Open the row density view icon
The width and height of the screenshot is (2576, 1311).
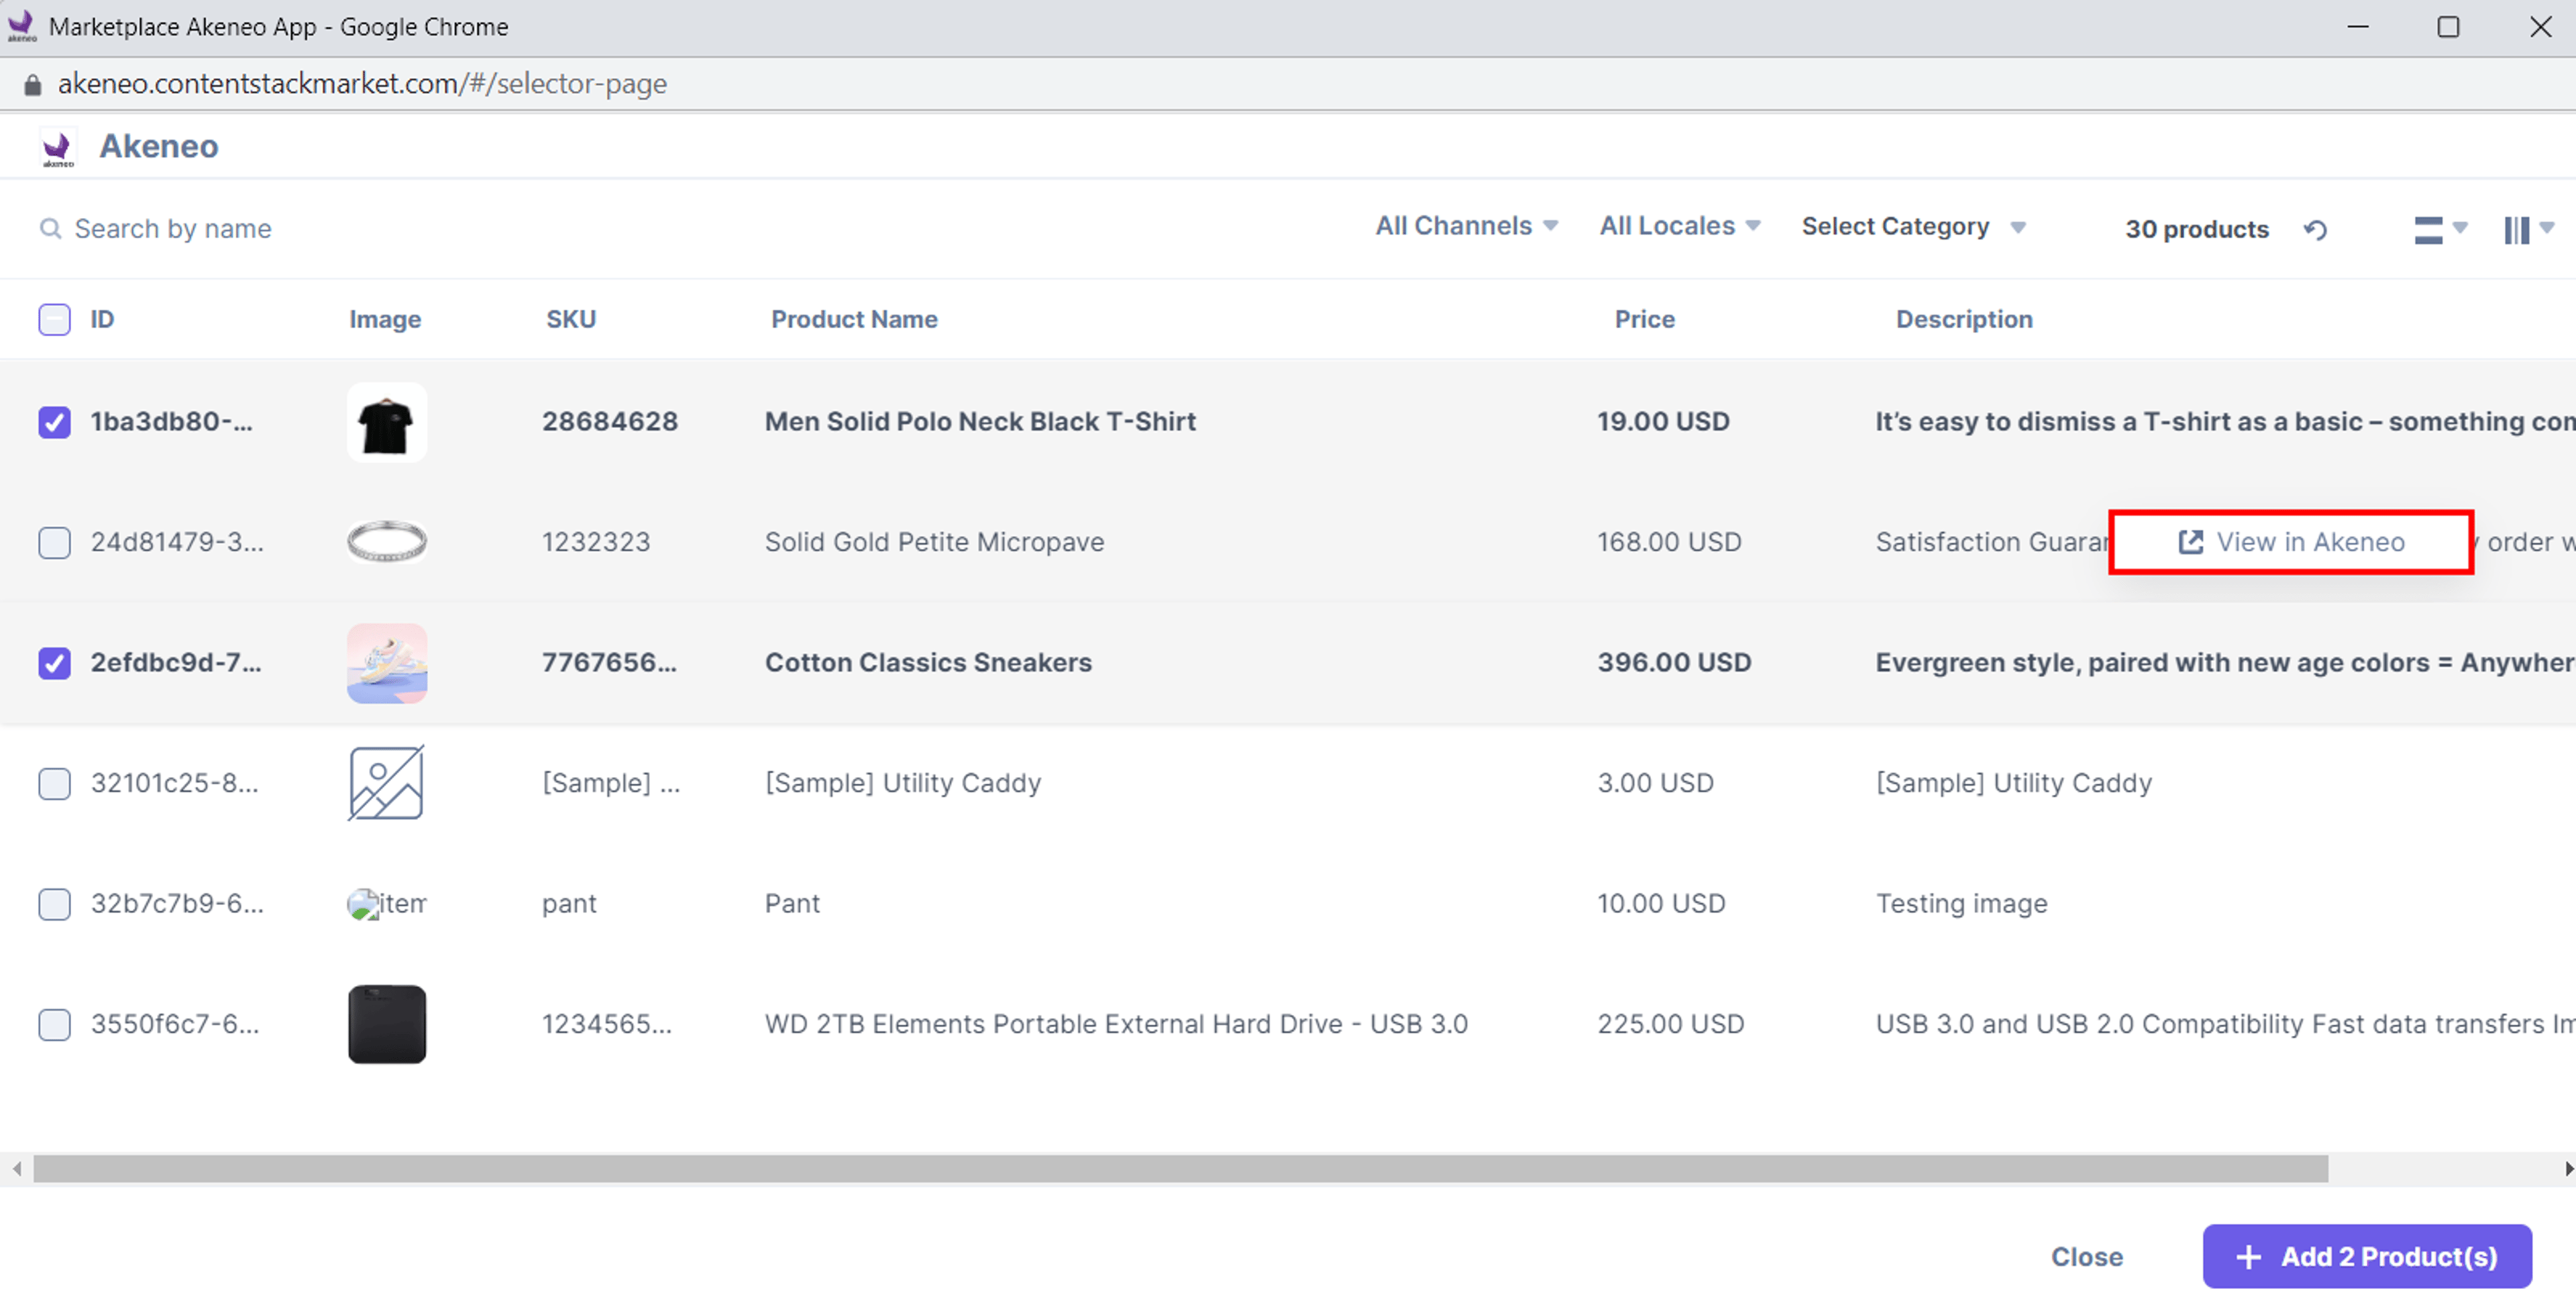pos(2428,230)
